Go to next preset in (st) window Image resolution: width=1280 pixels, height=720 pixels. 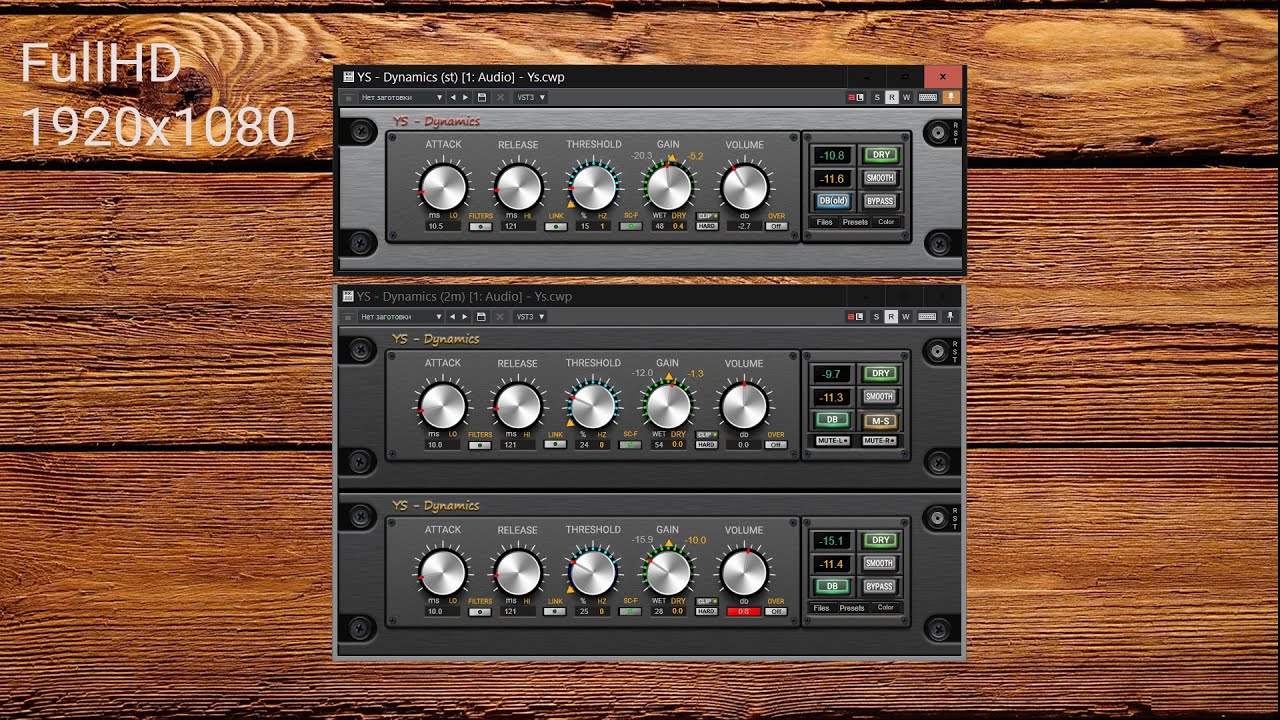pyautogui.click(x=465, y=97)
